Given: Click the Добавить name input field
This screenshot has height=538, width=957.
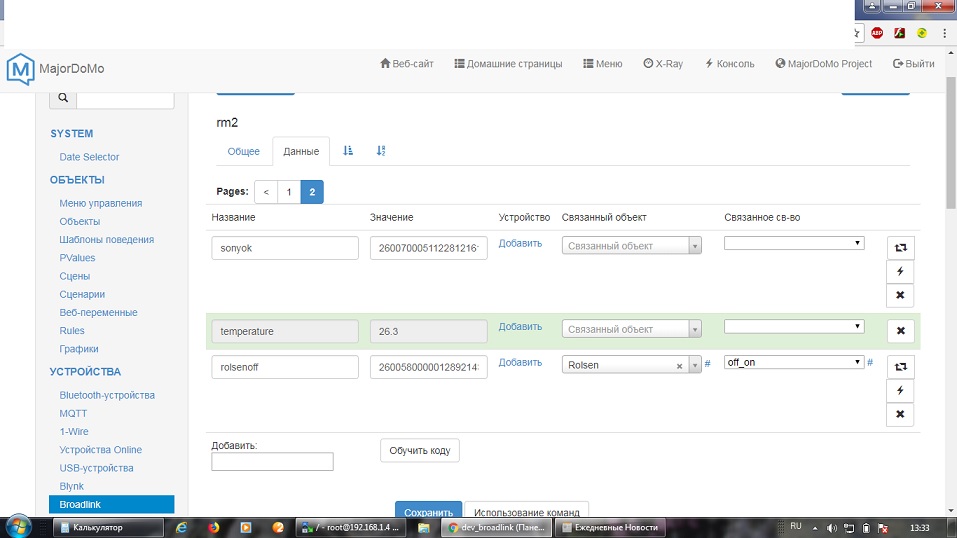Looking at the screenshot, I should tap(272, 462).
